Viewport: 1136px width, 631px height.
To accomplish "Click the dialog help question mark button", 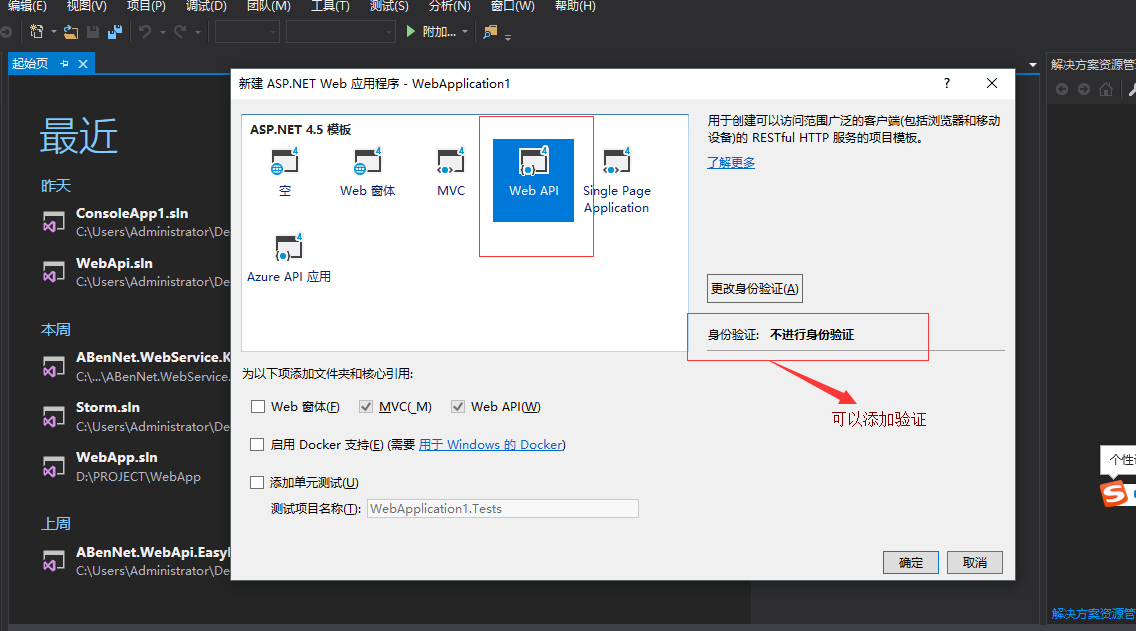I will point(947,83).
